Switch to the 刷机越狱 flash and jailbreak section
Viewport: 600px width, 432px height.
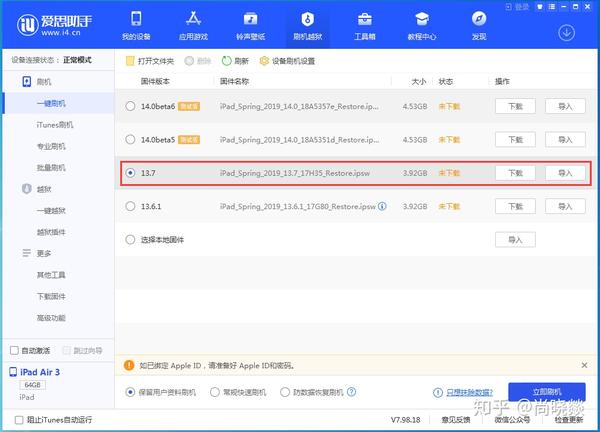pos(308,26)
